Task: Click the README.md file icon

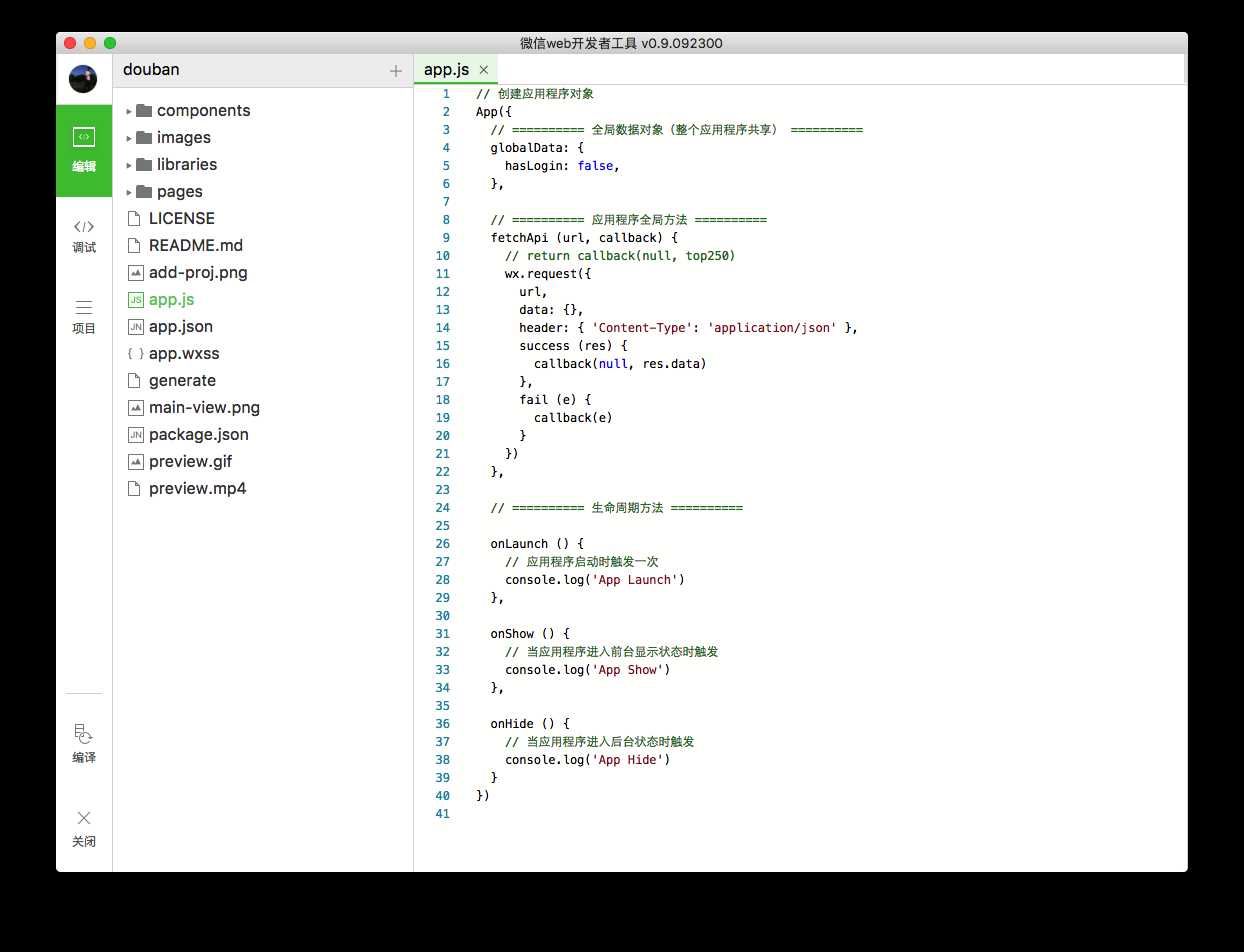Action: pyautogui.click(x=135, y=245)
